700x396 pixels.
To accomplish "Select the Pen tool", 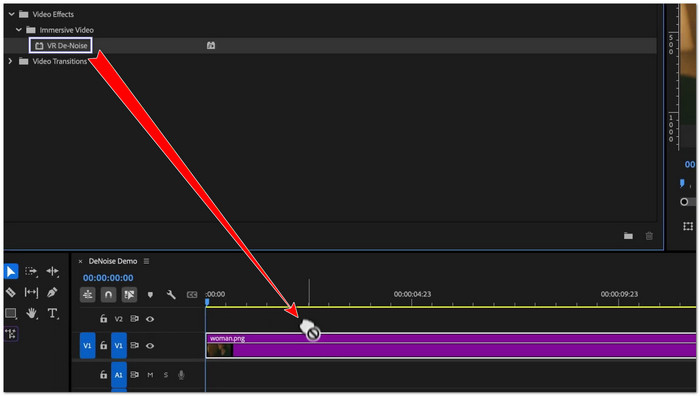I will click(52, 292).
